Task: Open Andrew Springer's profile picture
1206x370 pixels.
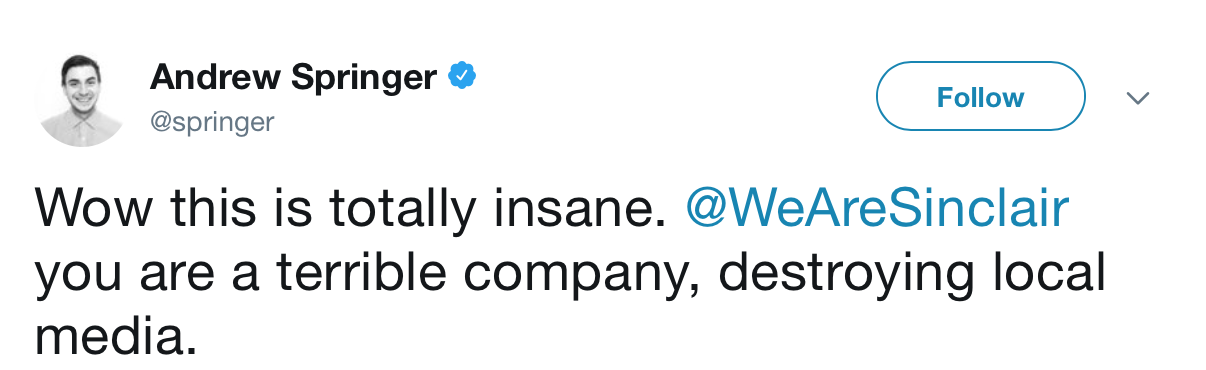Action: [79, 100]
